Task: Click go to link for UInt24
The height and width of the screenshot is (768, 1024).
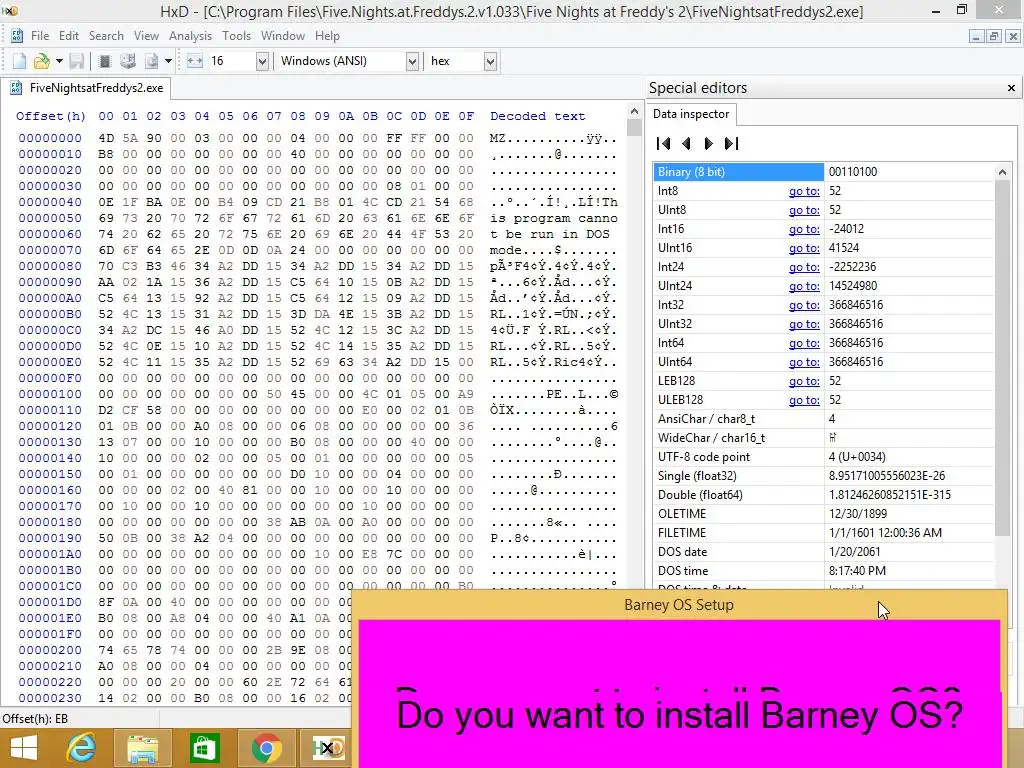Action: (804, 285)
